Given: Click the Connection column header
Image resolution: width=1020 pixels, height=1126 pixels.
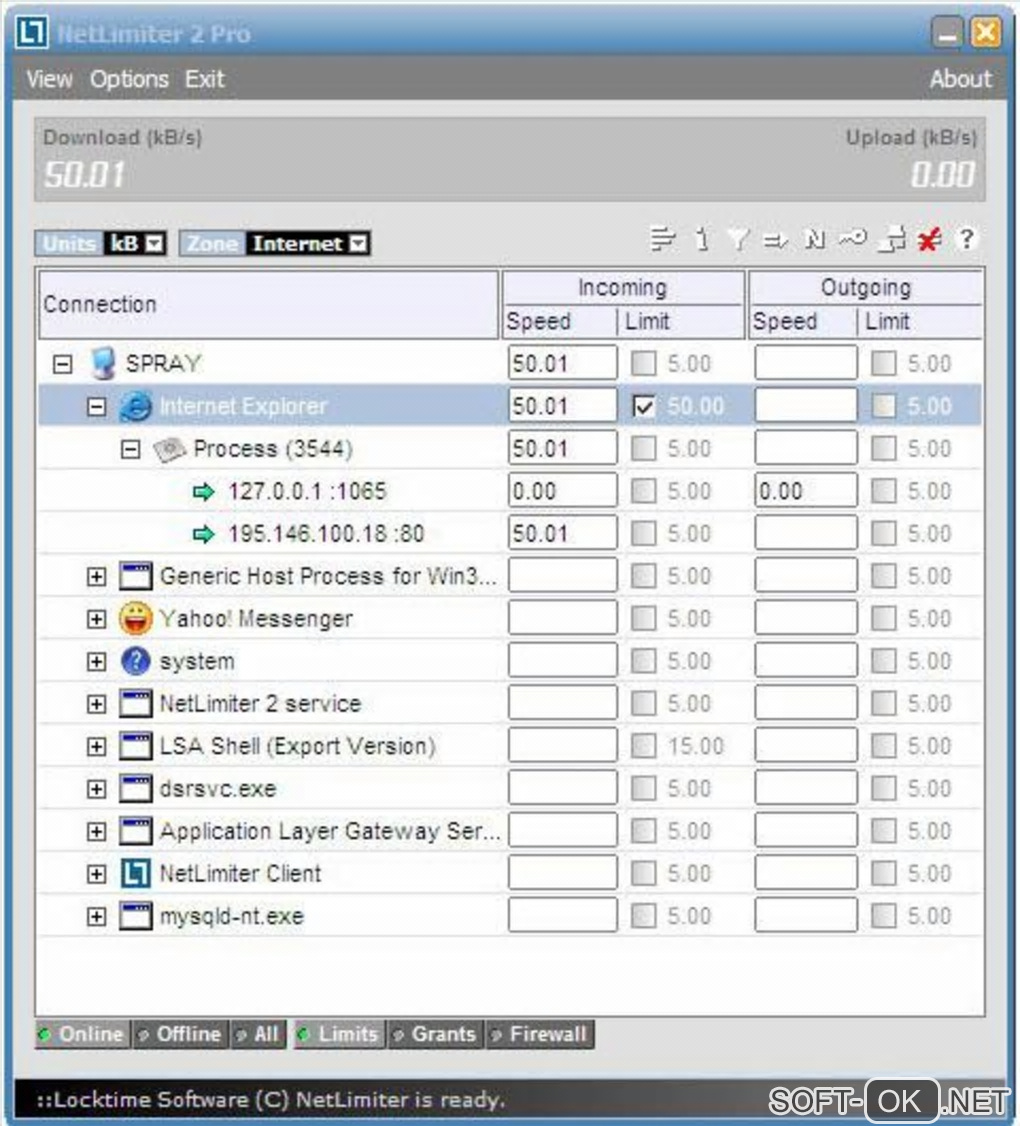Looking at the screenshot, I should pyautogui.click(x=268, y=304).
